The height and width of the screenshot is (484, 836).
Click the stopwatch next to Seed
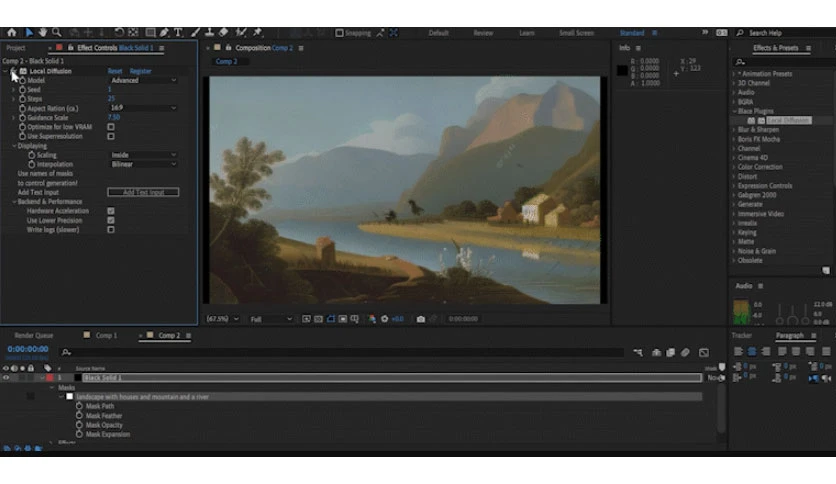pos(22,90)
